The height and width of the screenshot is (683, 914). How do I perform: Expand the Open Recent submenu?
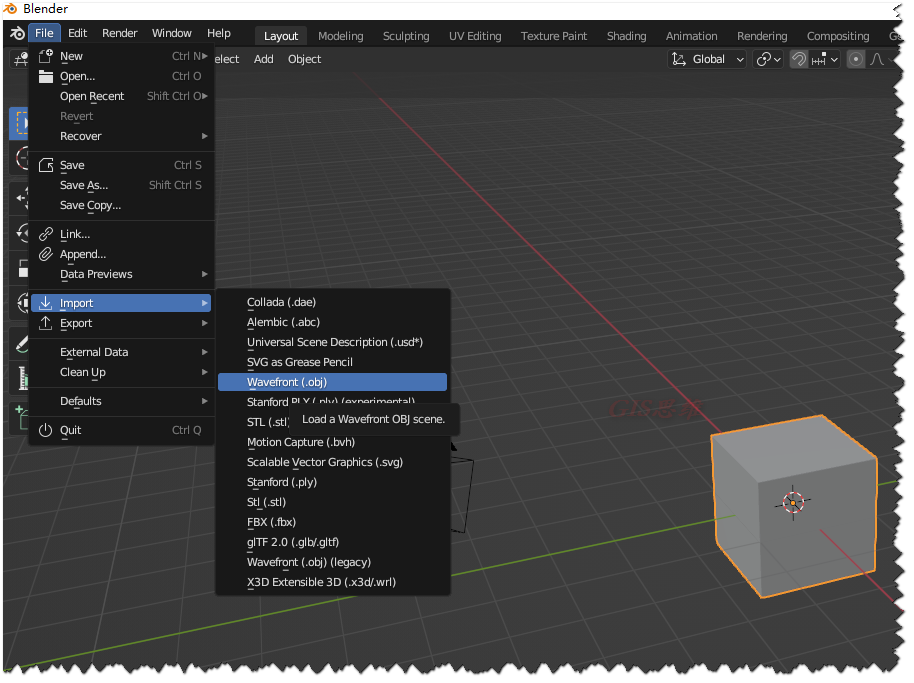tap(121, 96)
